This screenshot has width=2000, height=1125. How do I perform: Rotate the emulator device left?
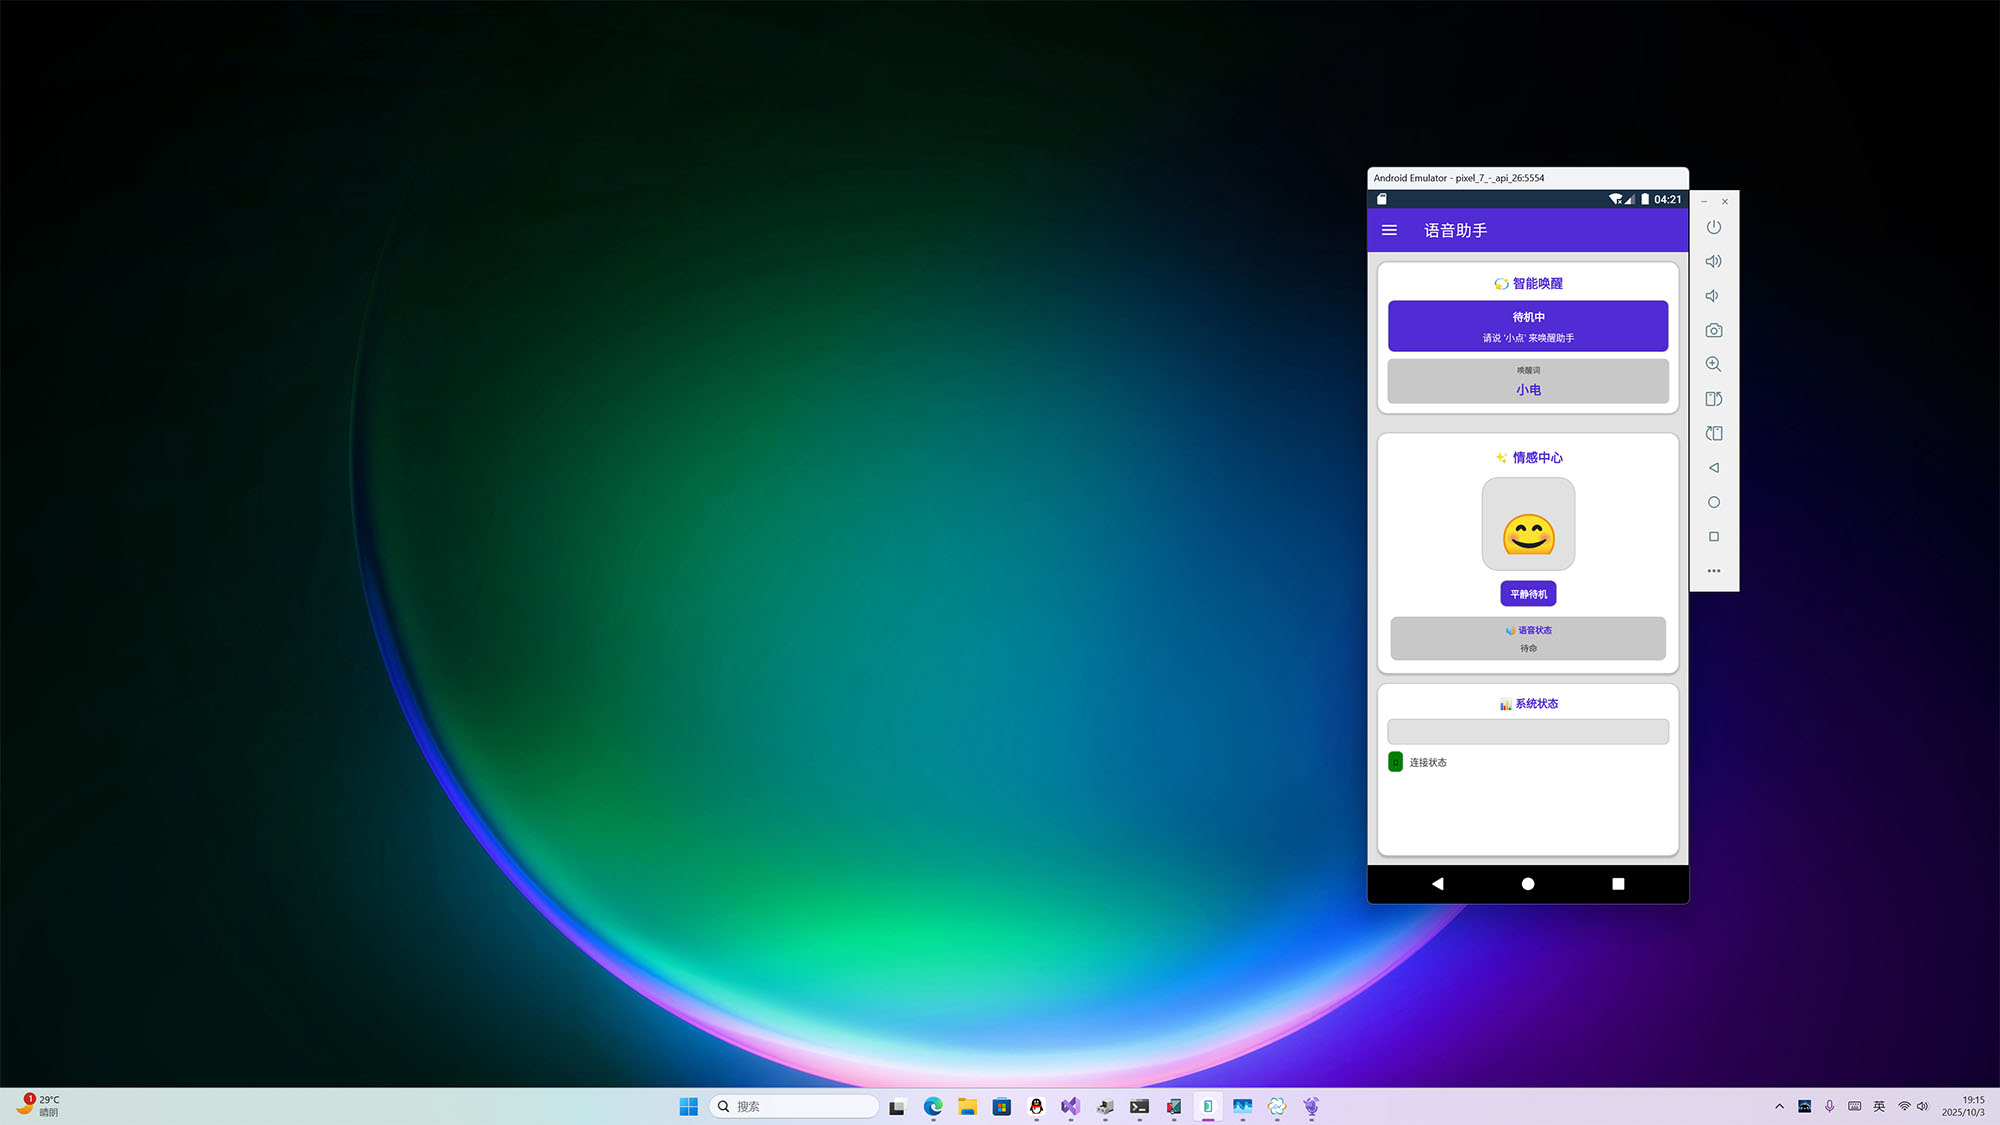click(x=1713, y=399)
